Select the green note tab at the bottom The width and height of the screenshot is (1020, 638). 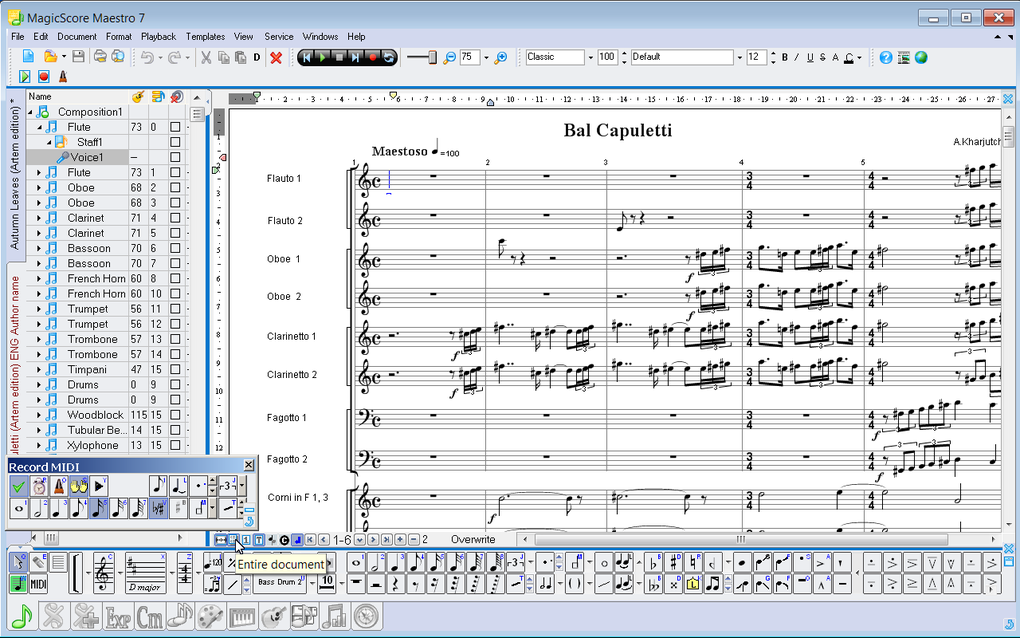(x=22, y=616)
